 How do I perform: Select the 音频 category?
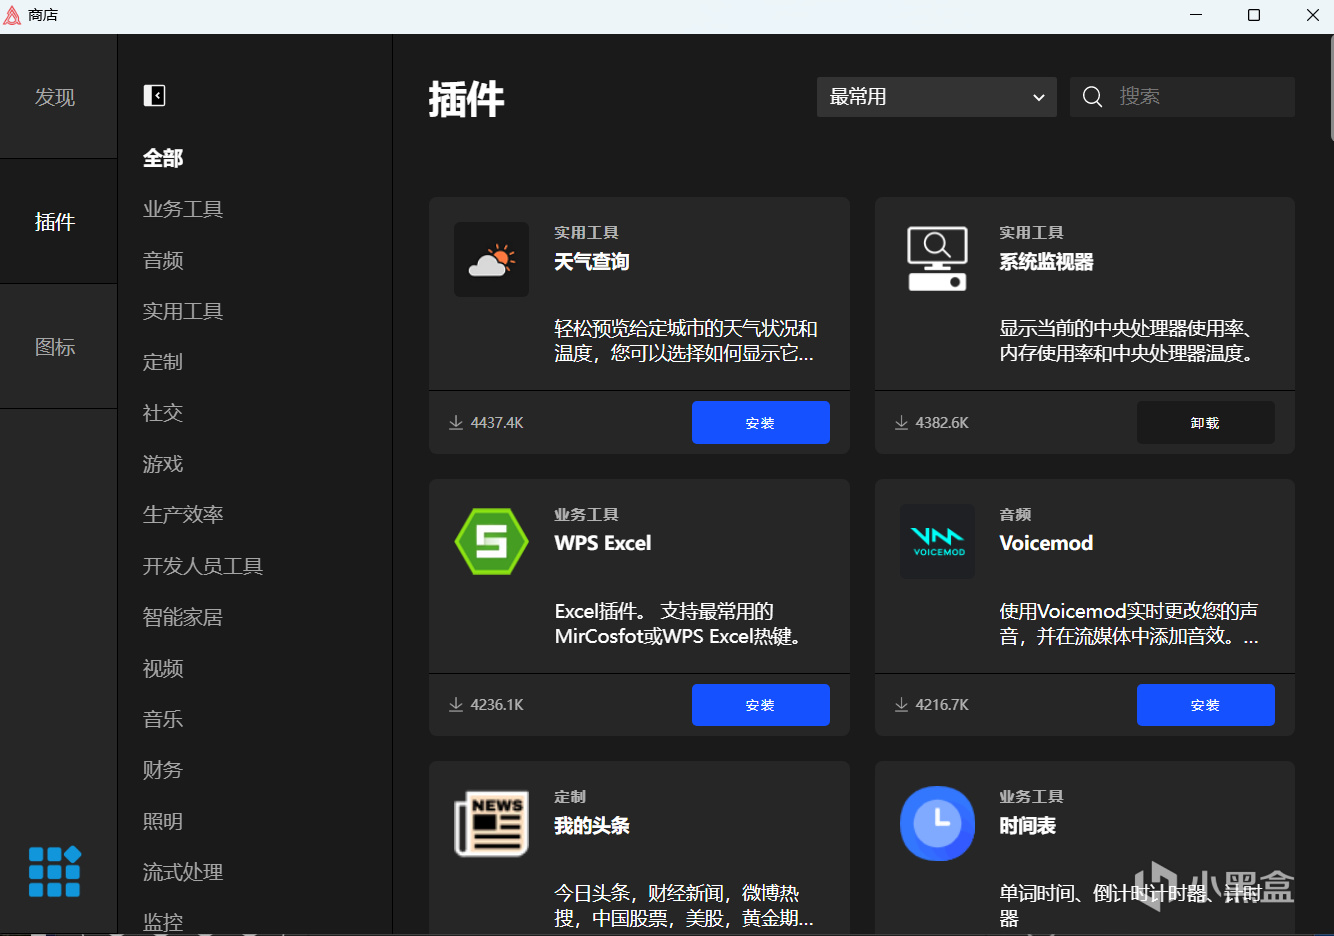163,260
